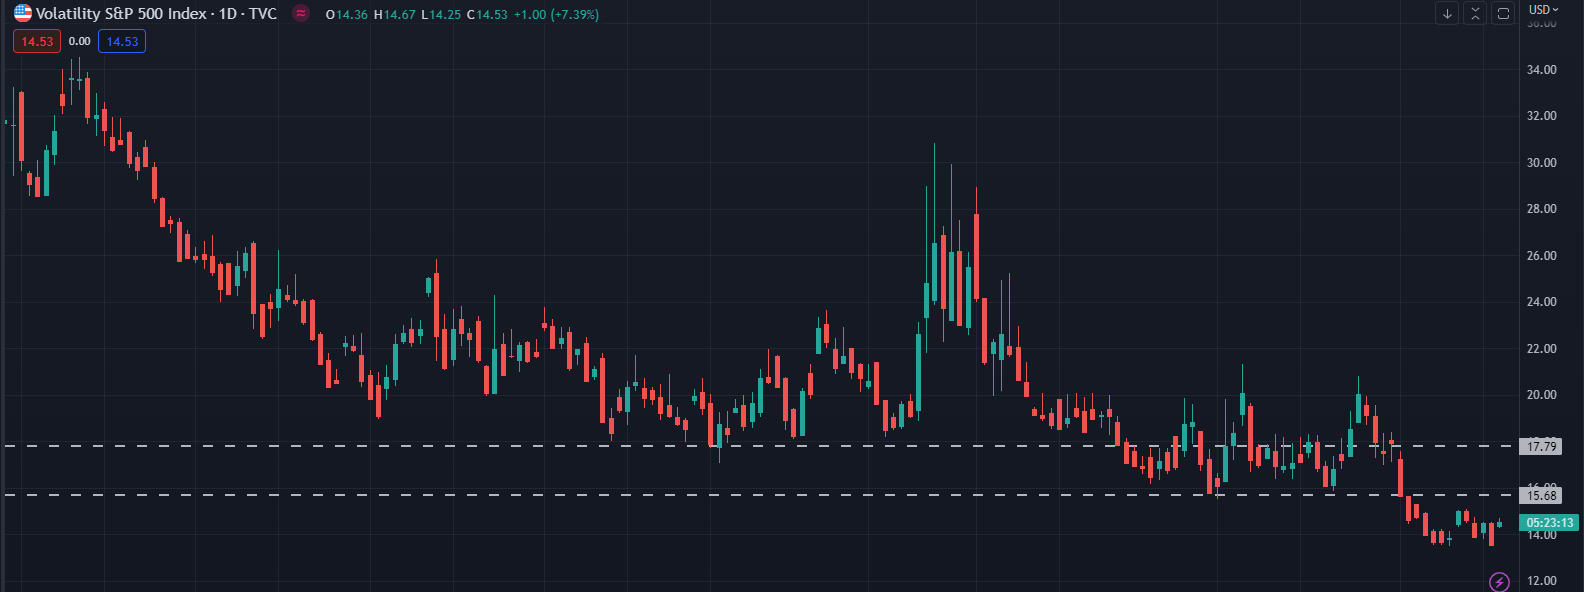
Task: Click the maximize chart pane icon
Action: click(1503, 13)
